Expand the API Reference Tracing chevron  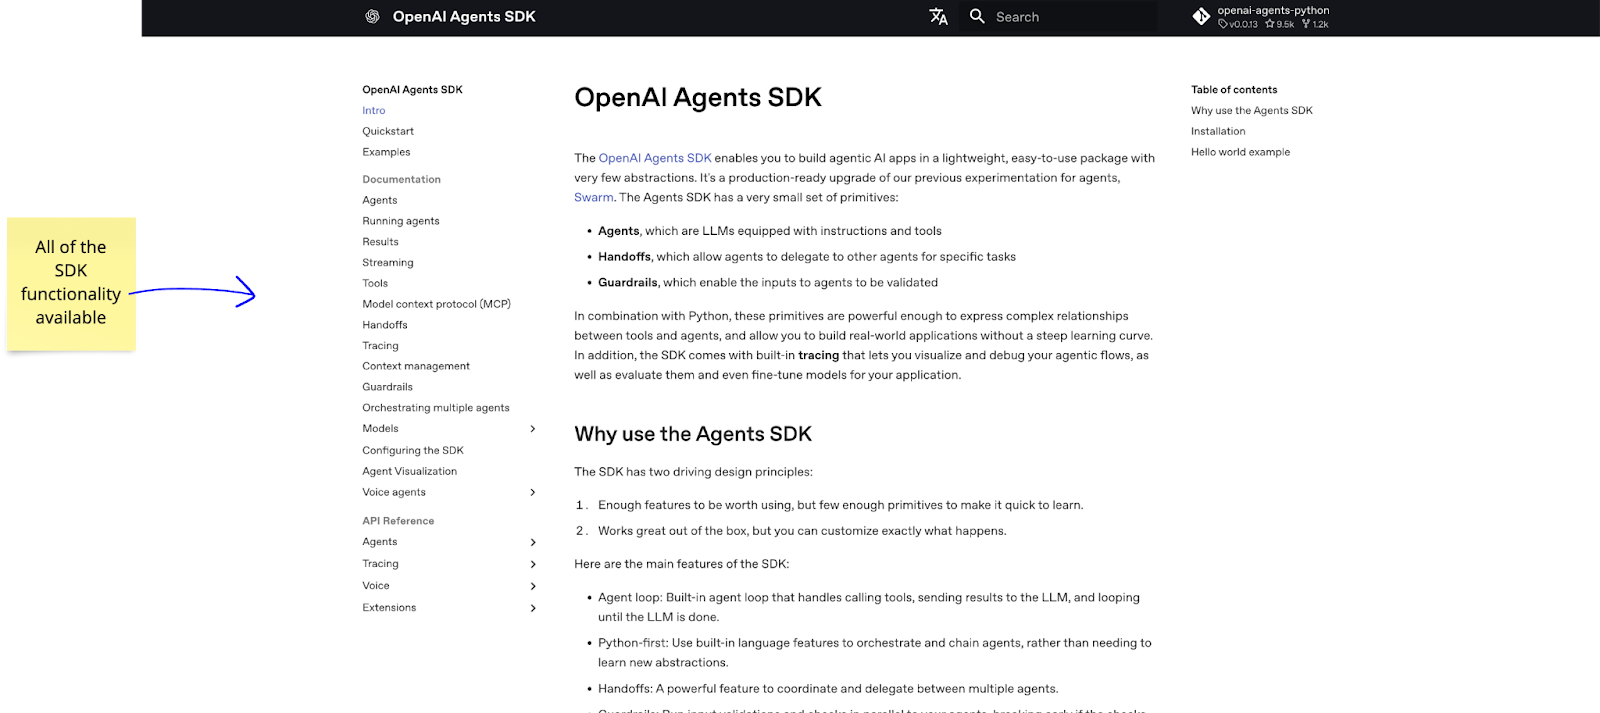(532, 564)
